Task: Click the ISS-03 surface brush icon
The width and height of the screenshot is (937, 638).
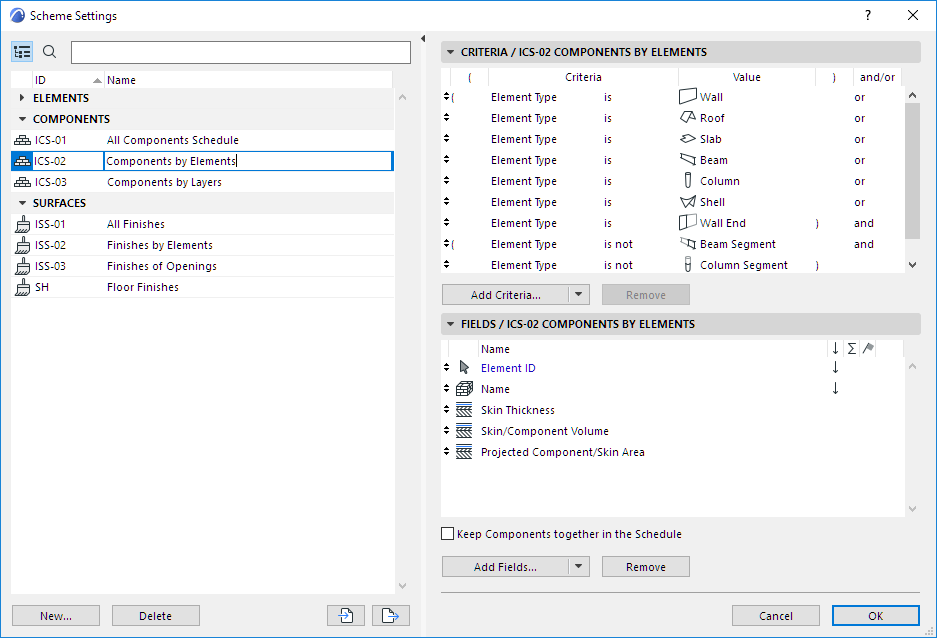Action: 22,266
